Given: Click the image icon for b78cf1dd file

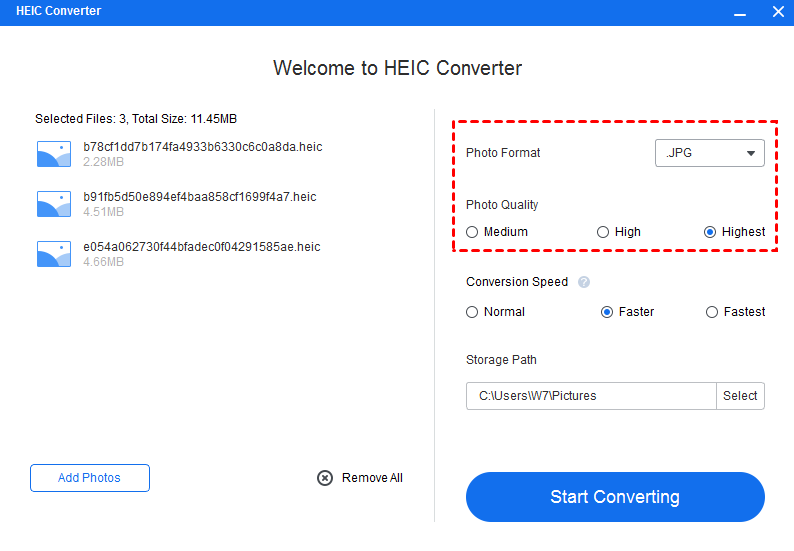Looking at the screenshot, I should click(x=54, y=154).
